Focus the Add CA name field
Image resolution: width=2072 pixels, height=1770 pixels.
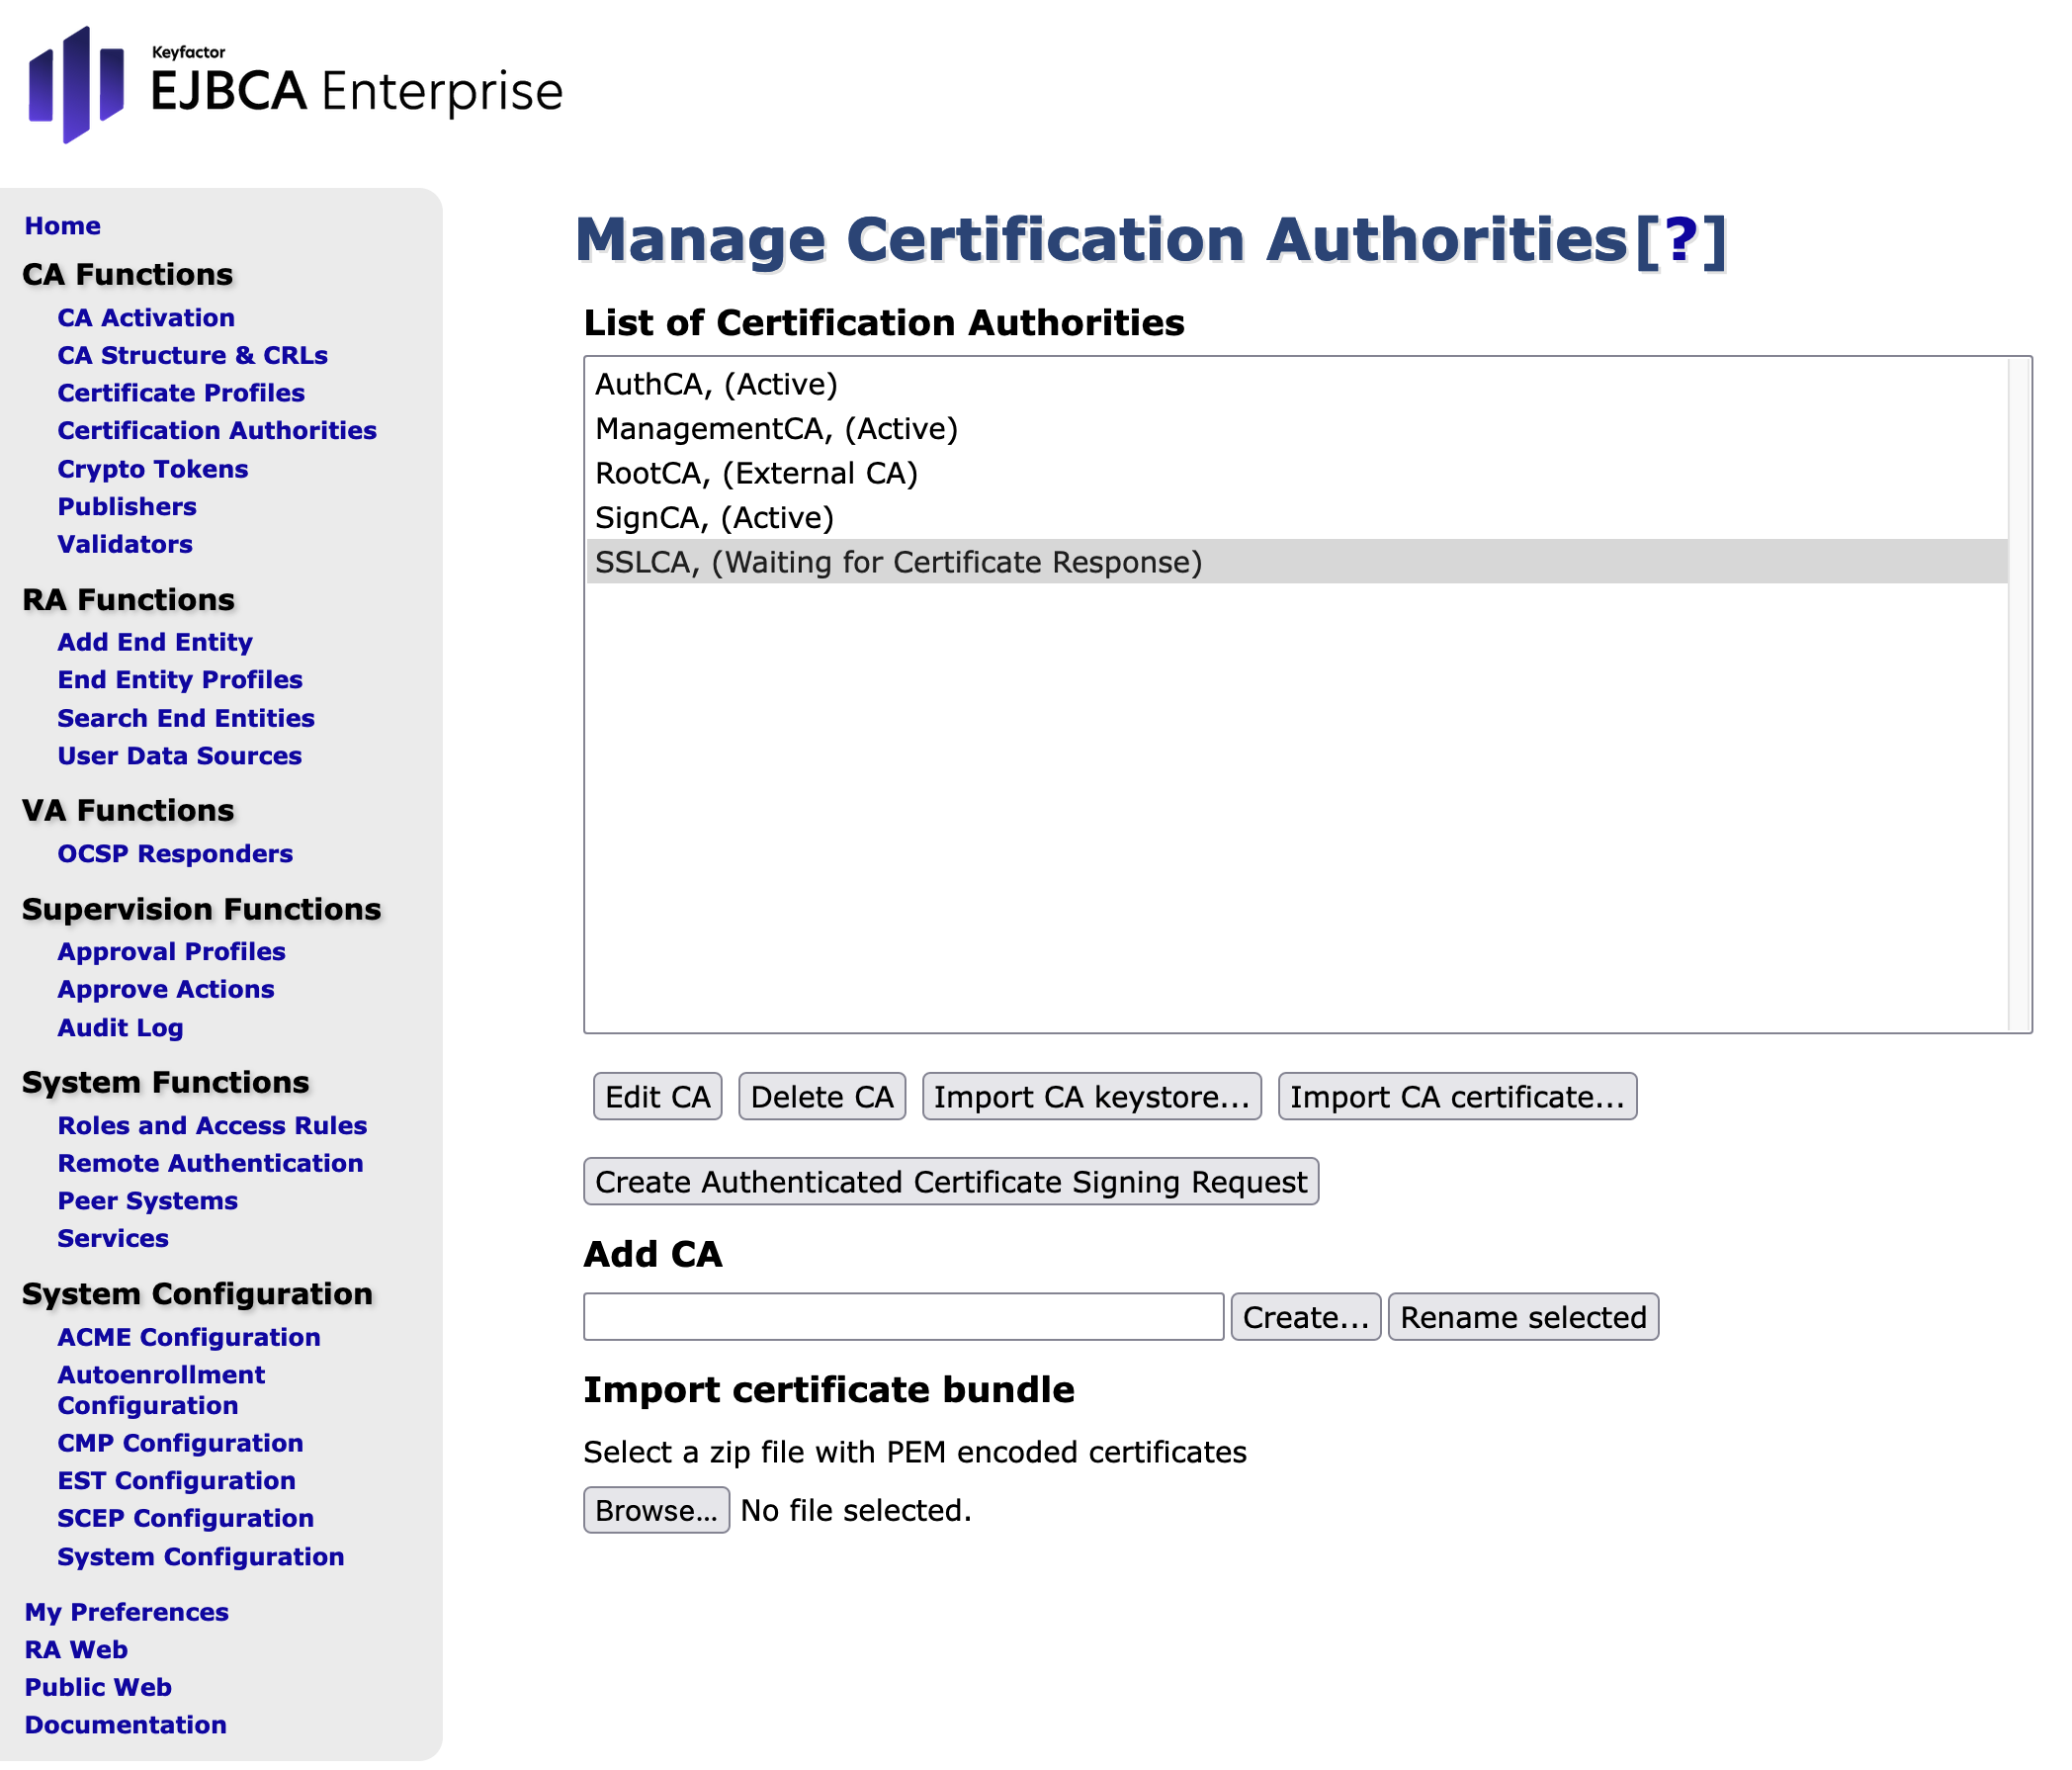tap(903, 1317)
